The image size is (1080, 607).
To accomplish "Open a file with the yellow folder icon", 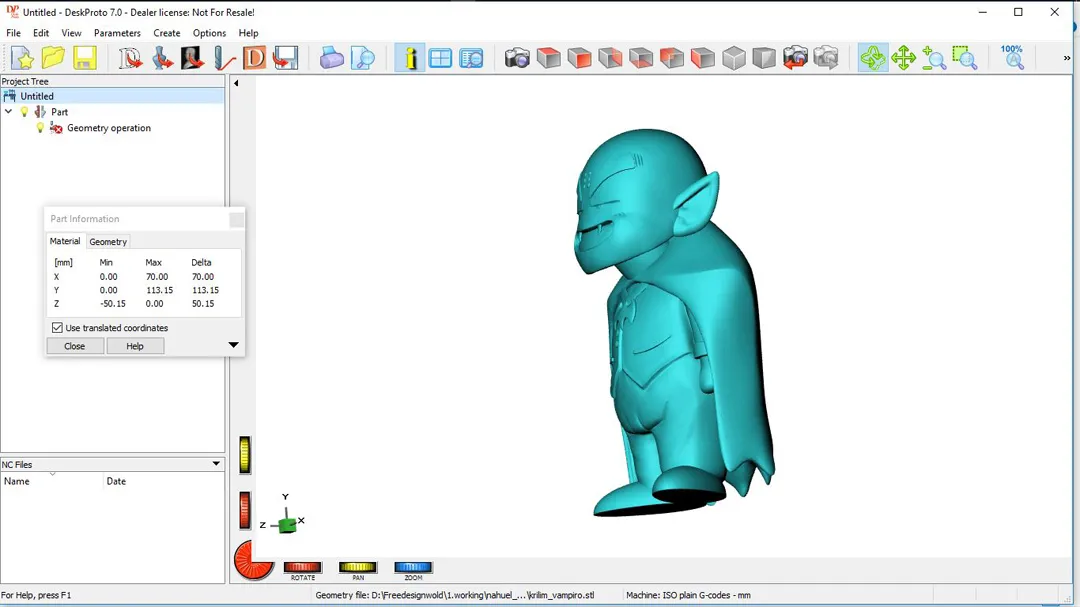I will click(x=53, y=58).
